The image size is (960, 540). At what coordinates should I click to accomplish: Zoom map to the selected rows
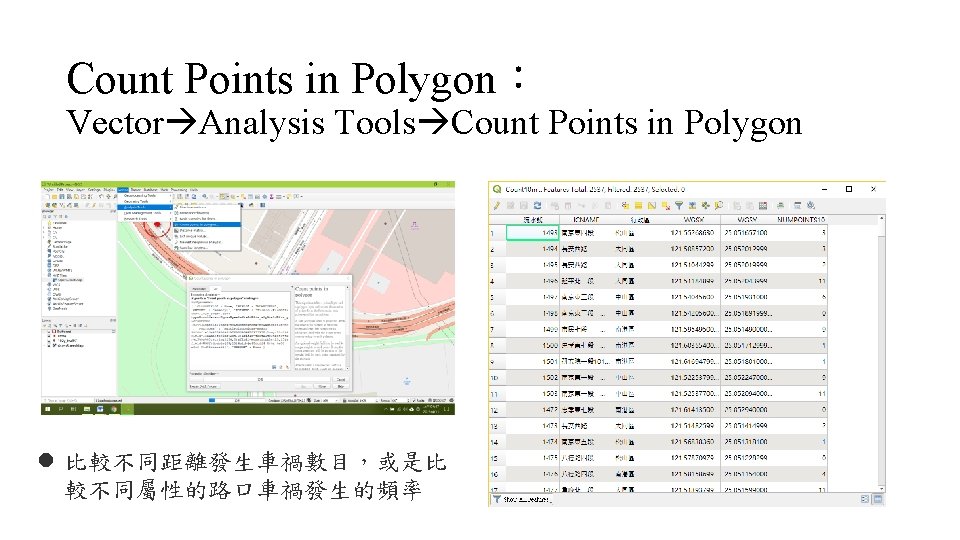tap(719, 206)
